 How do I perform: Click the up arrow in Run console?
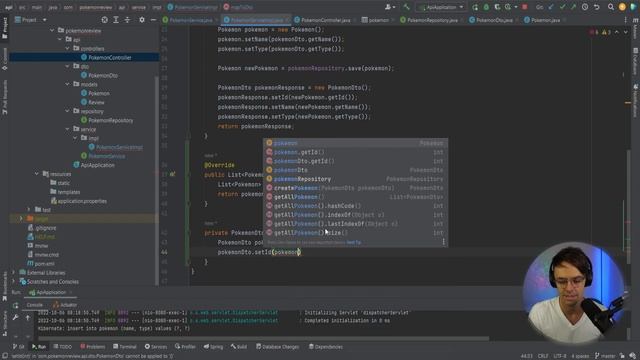pos(28,317)
